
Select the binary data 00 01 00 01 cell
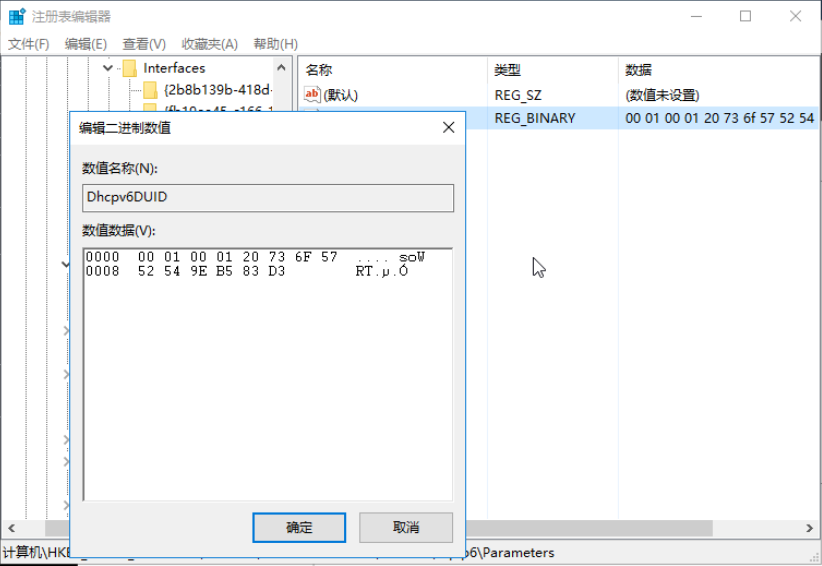pyautogui.click(x=719, y=118)
